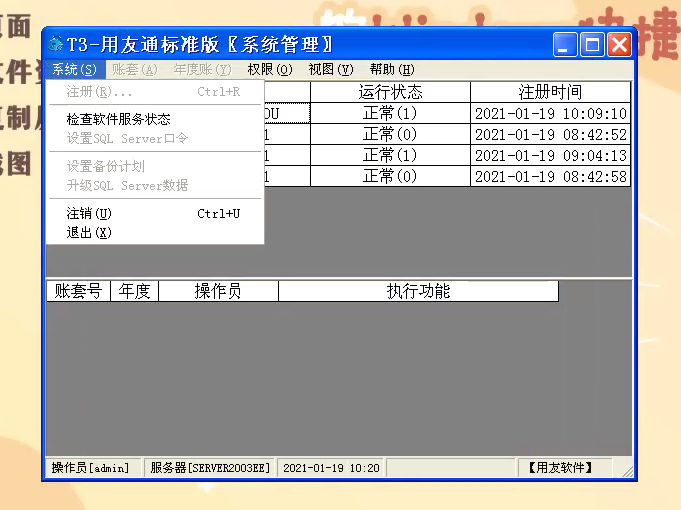The height and width of the screenshot is (510, 681).
Task: Open the 权限(O) menu
Action: pos(270,70)
